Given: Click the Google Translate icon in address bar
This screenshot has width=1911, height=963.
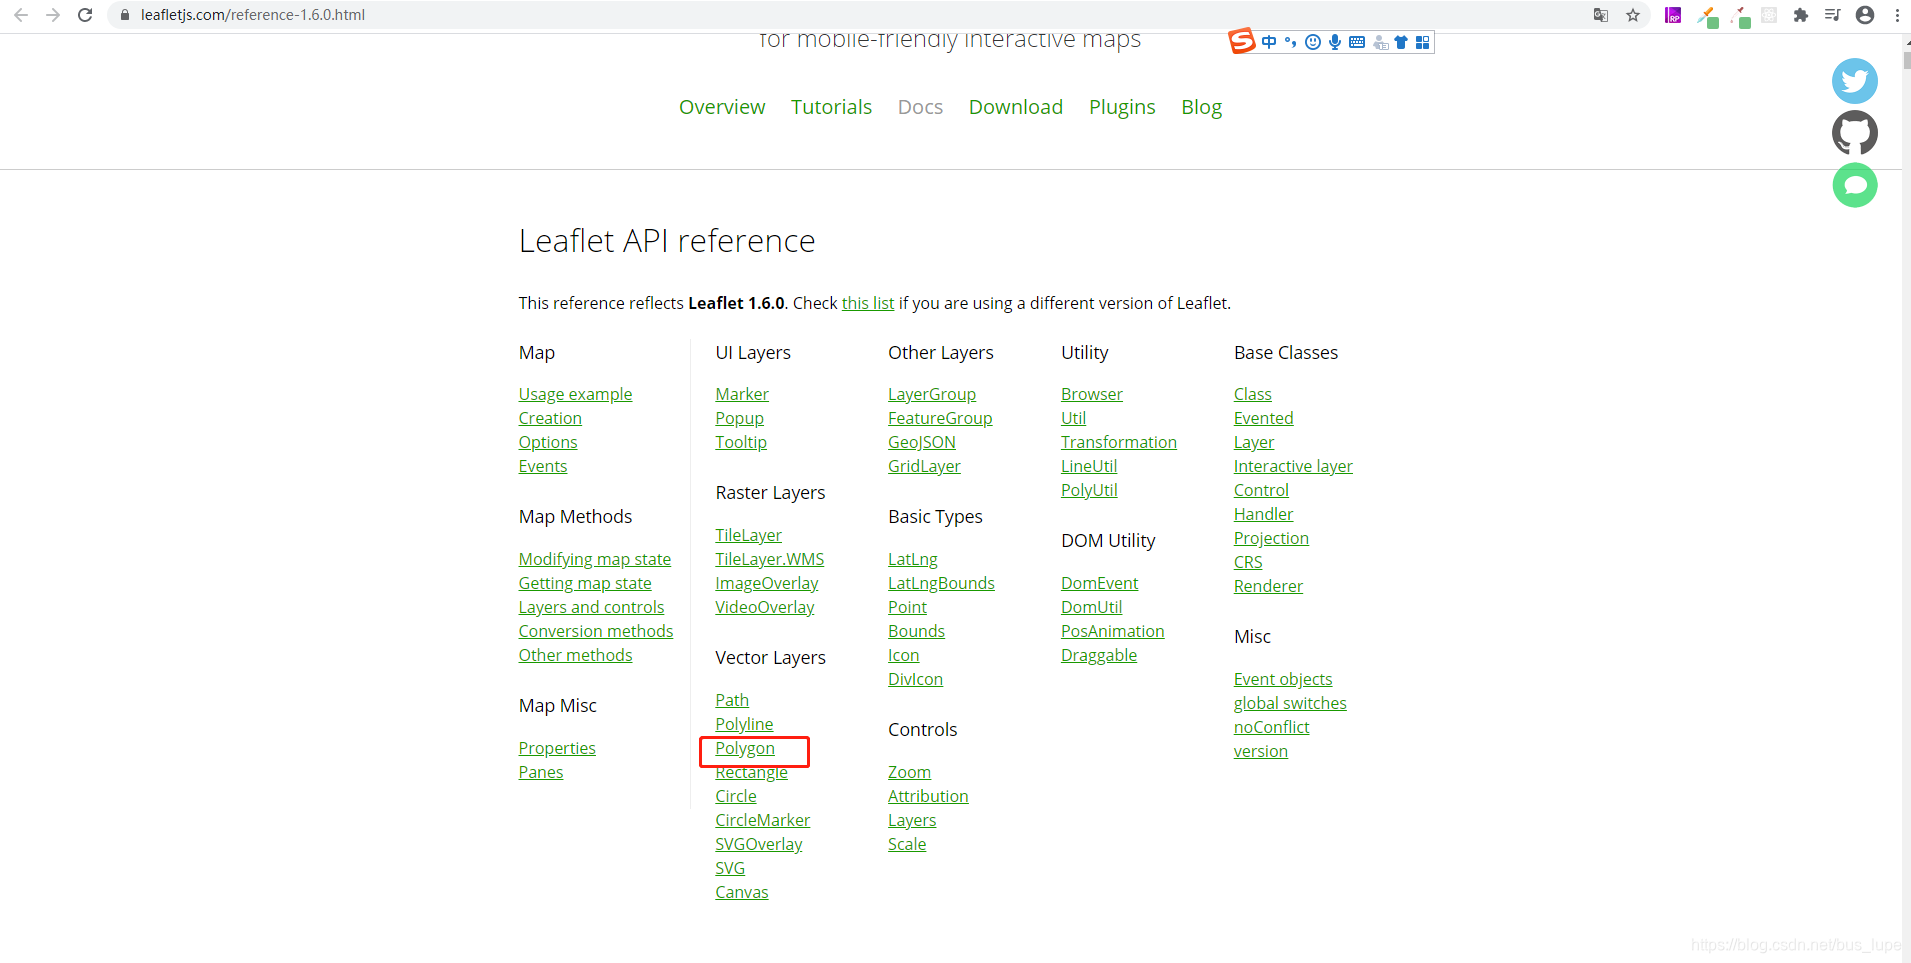Looking at the screenshot, I should coord(1601,15).
